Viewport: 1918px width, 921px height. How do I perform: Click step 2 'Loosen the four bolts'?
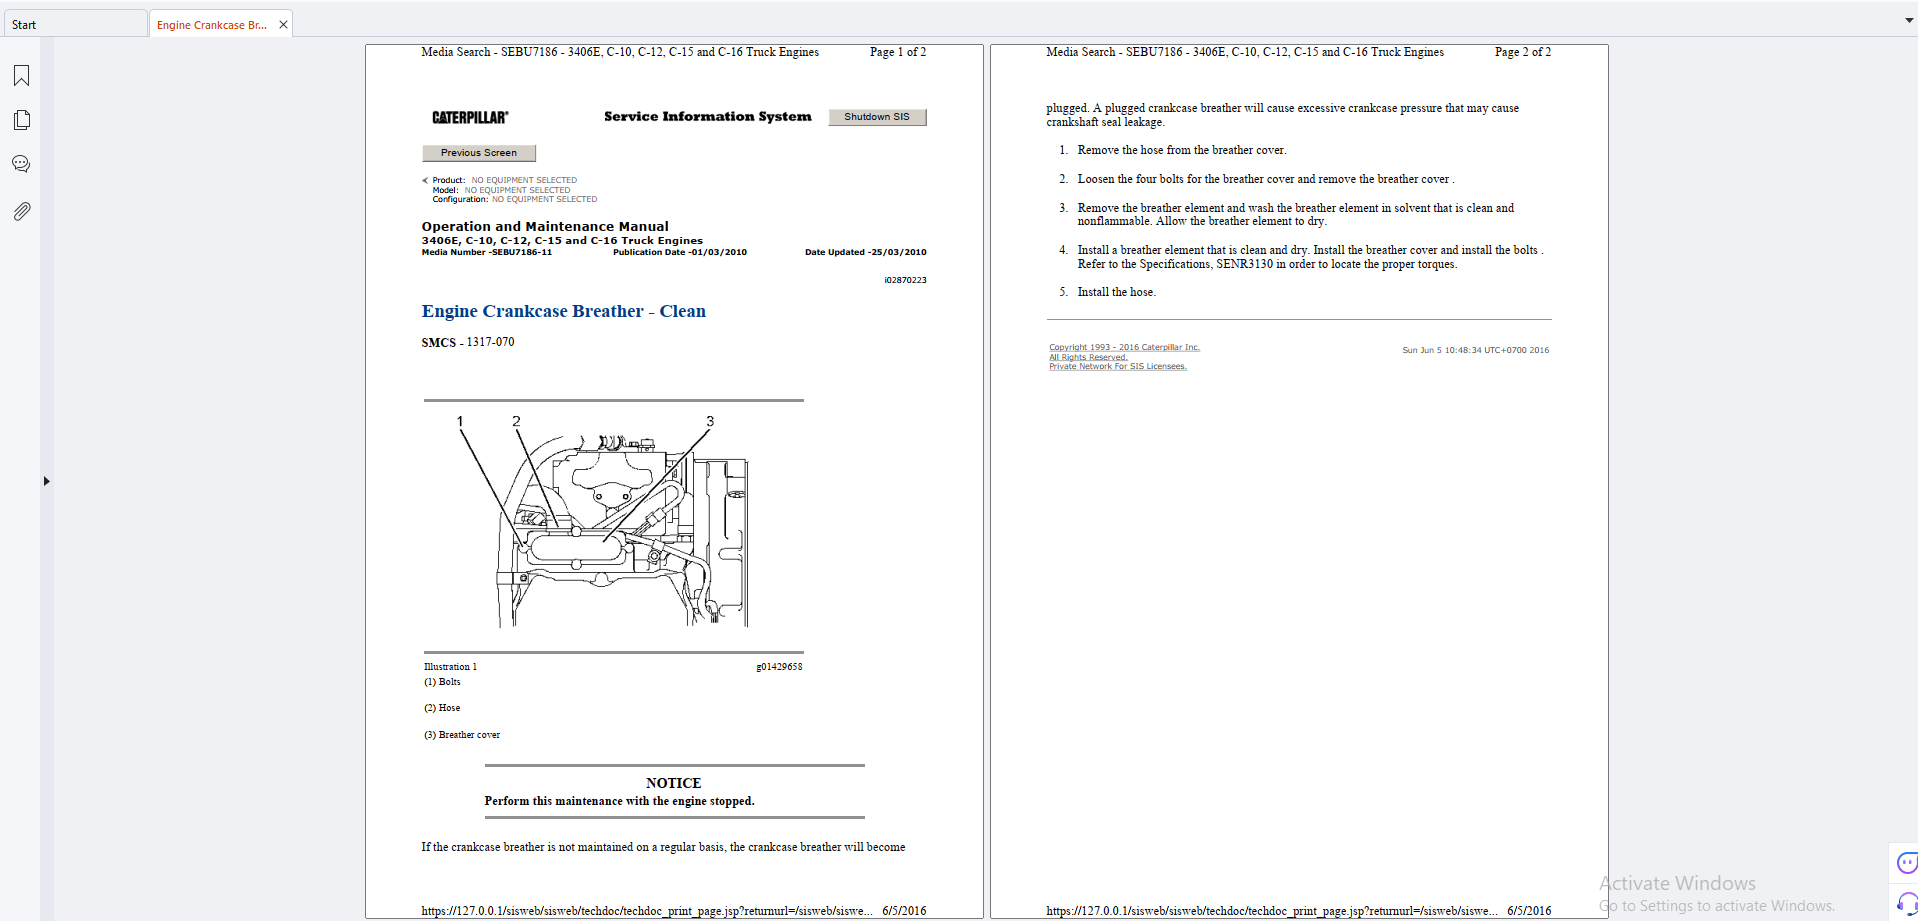[1266, 179]
